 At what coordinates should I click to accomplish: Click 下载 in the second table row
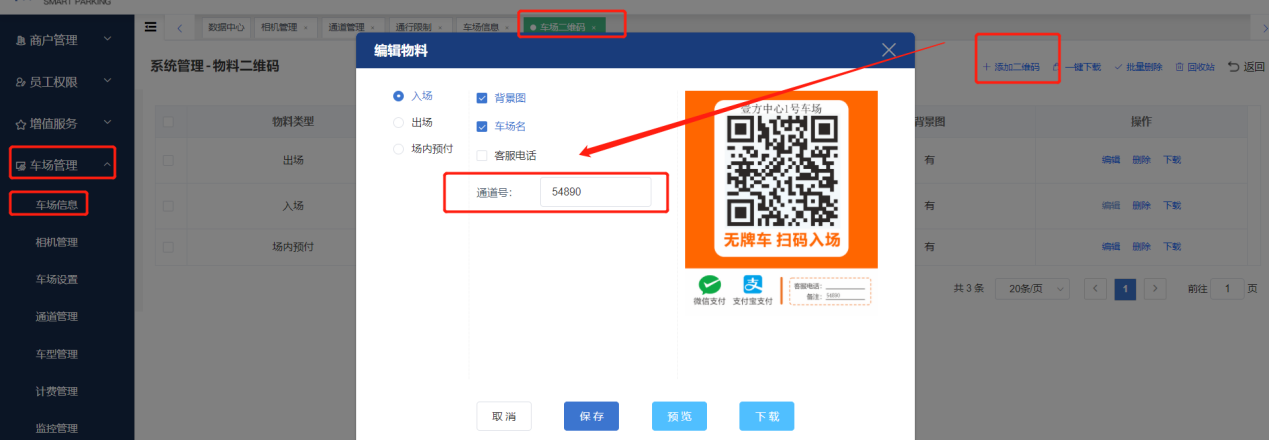(x=1172, y=205)
